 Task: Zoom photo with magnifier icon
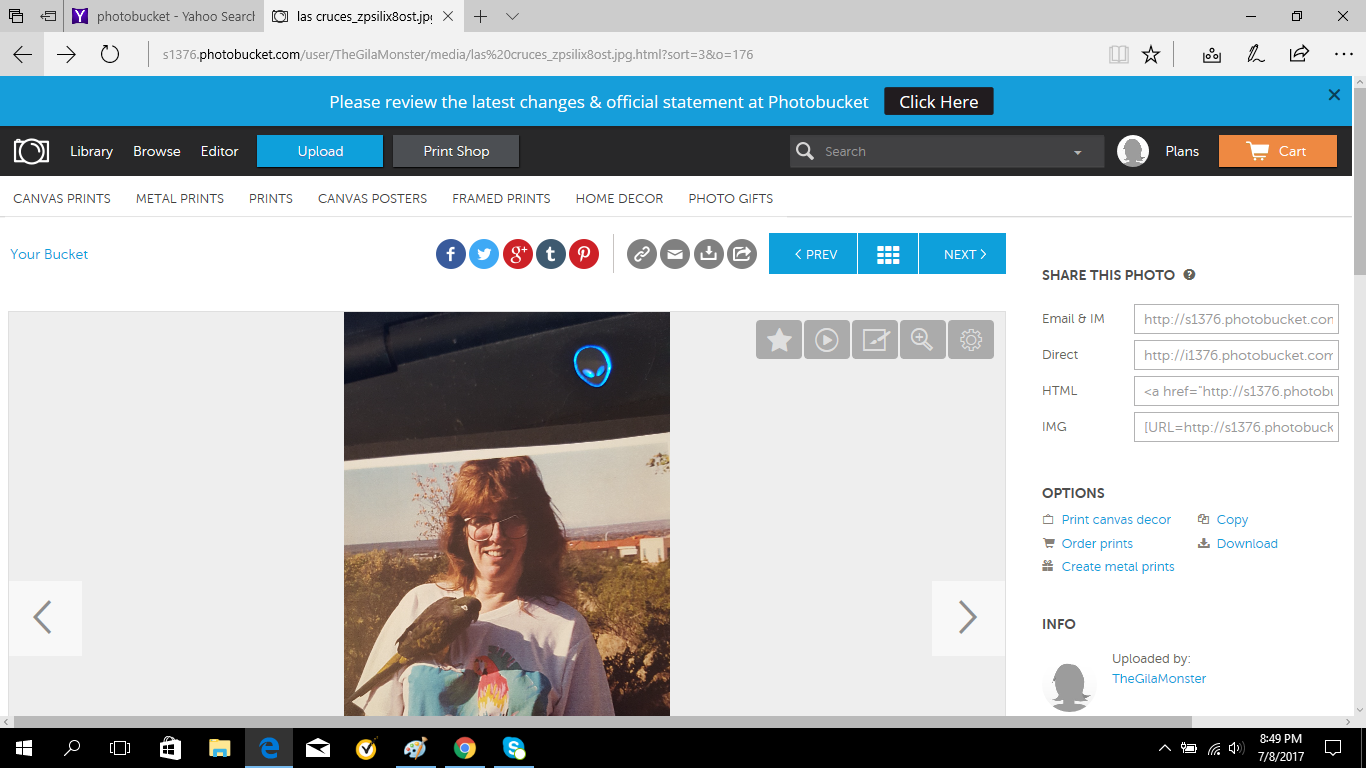(922, 340)
